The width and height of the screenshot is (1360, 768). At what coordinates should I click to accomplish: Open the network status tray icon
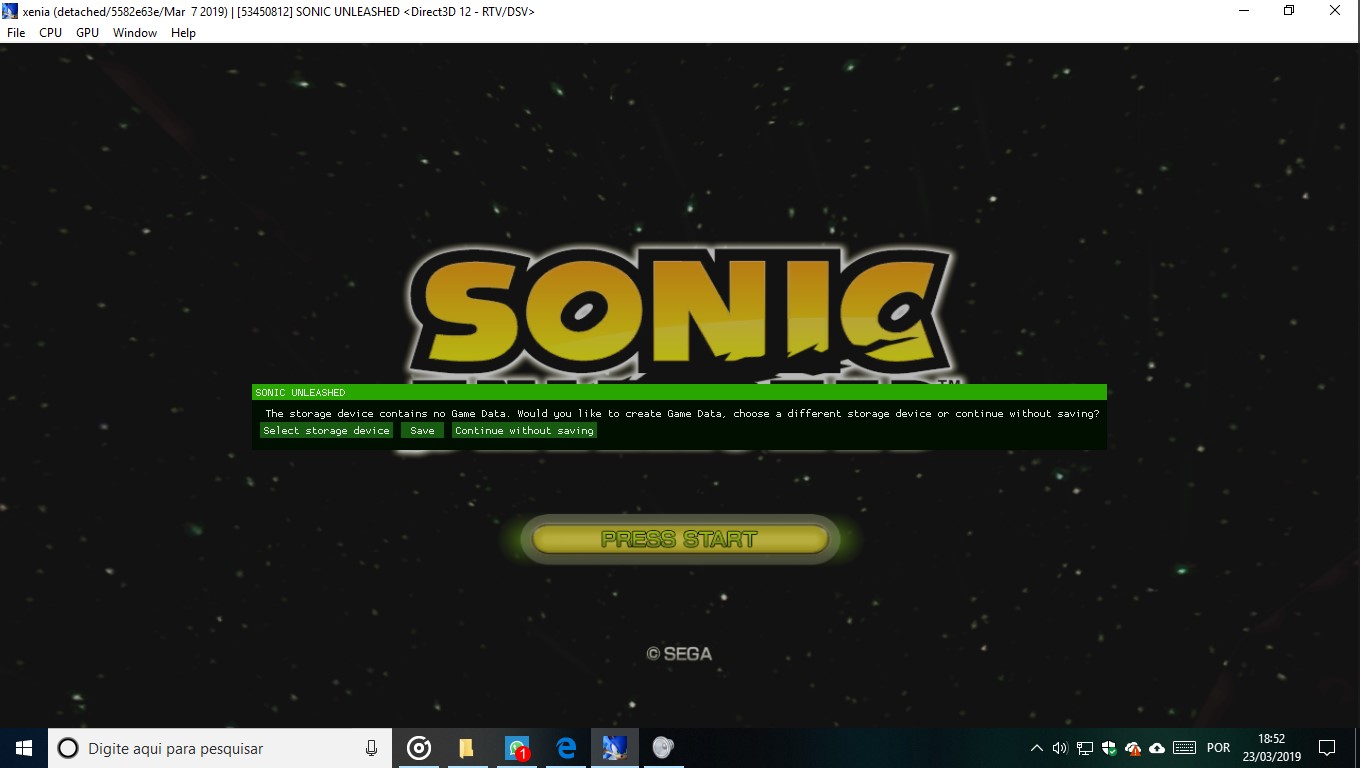pos(1085,748)
